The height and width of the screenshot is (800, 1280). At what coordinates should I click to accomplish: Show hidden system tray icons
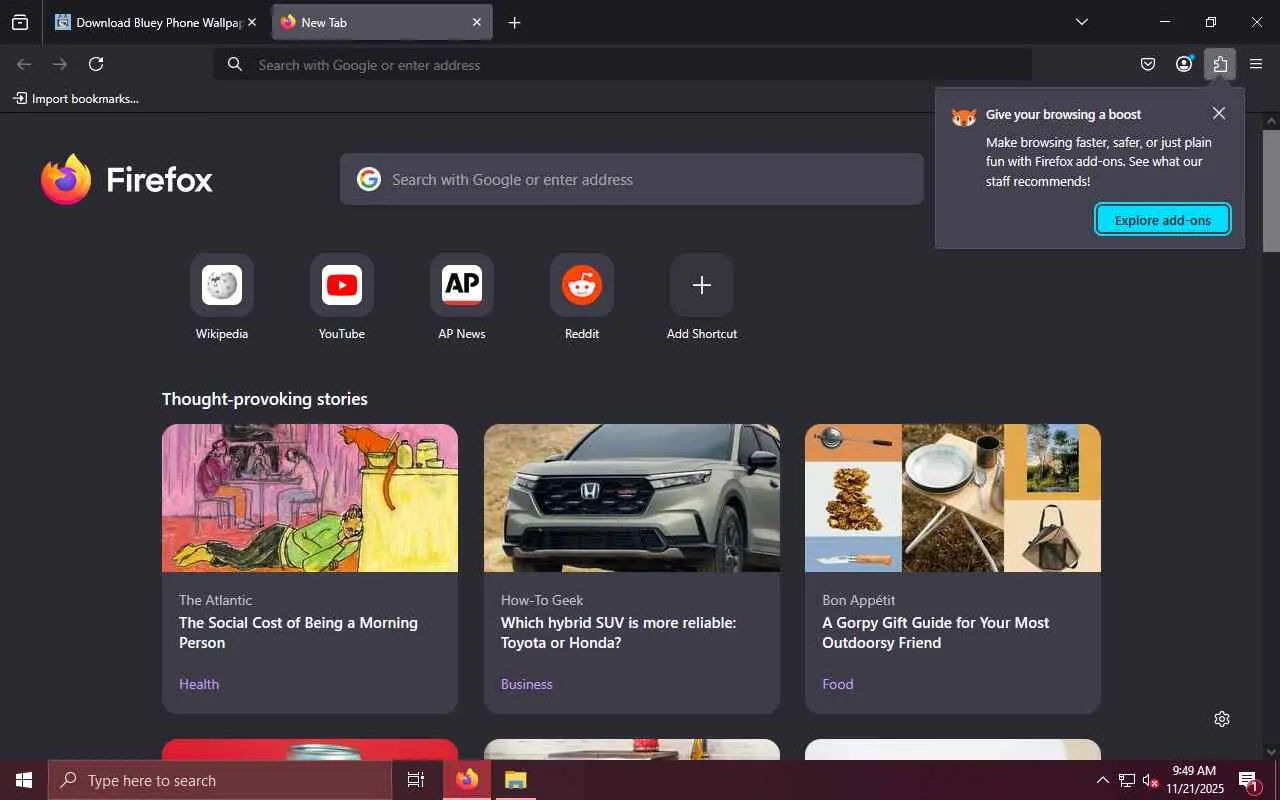click(x=1102, y=780)
